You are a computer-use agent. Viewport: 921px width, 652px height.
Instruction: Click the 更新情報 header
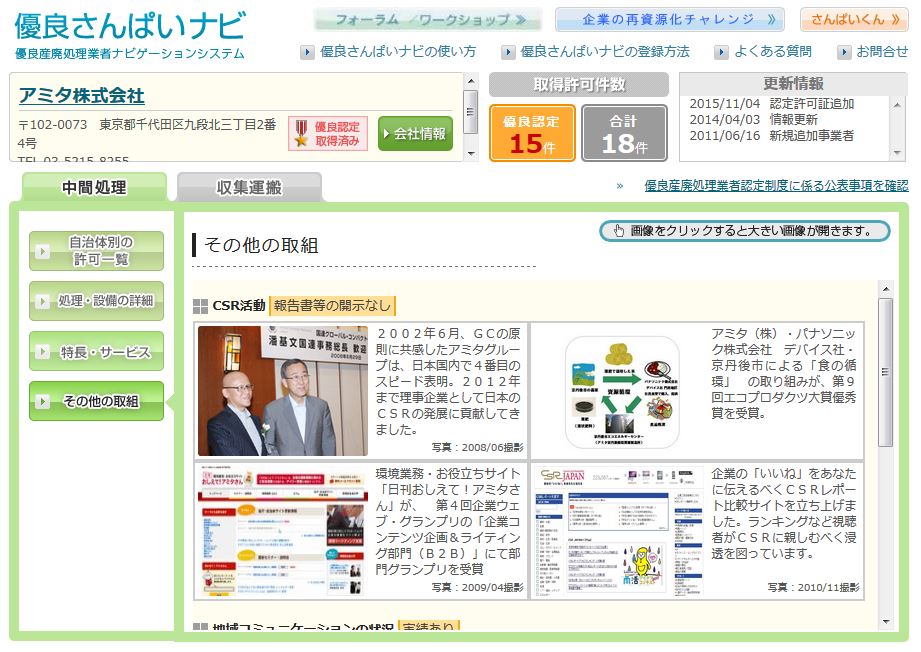pos(793,83)
